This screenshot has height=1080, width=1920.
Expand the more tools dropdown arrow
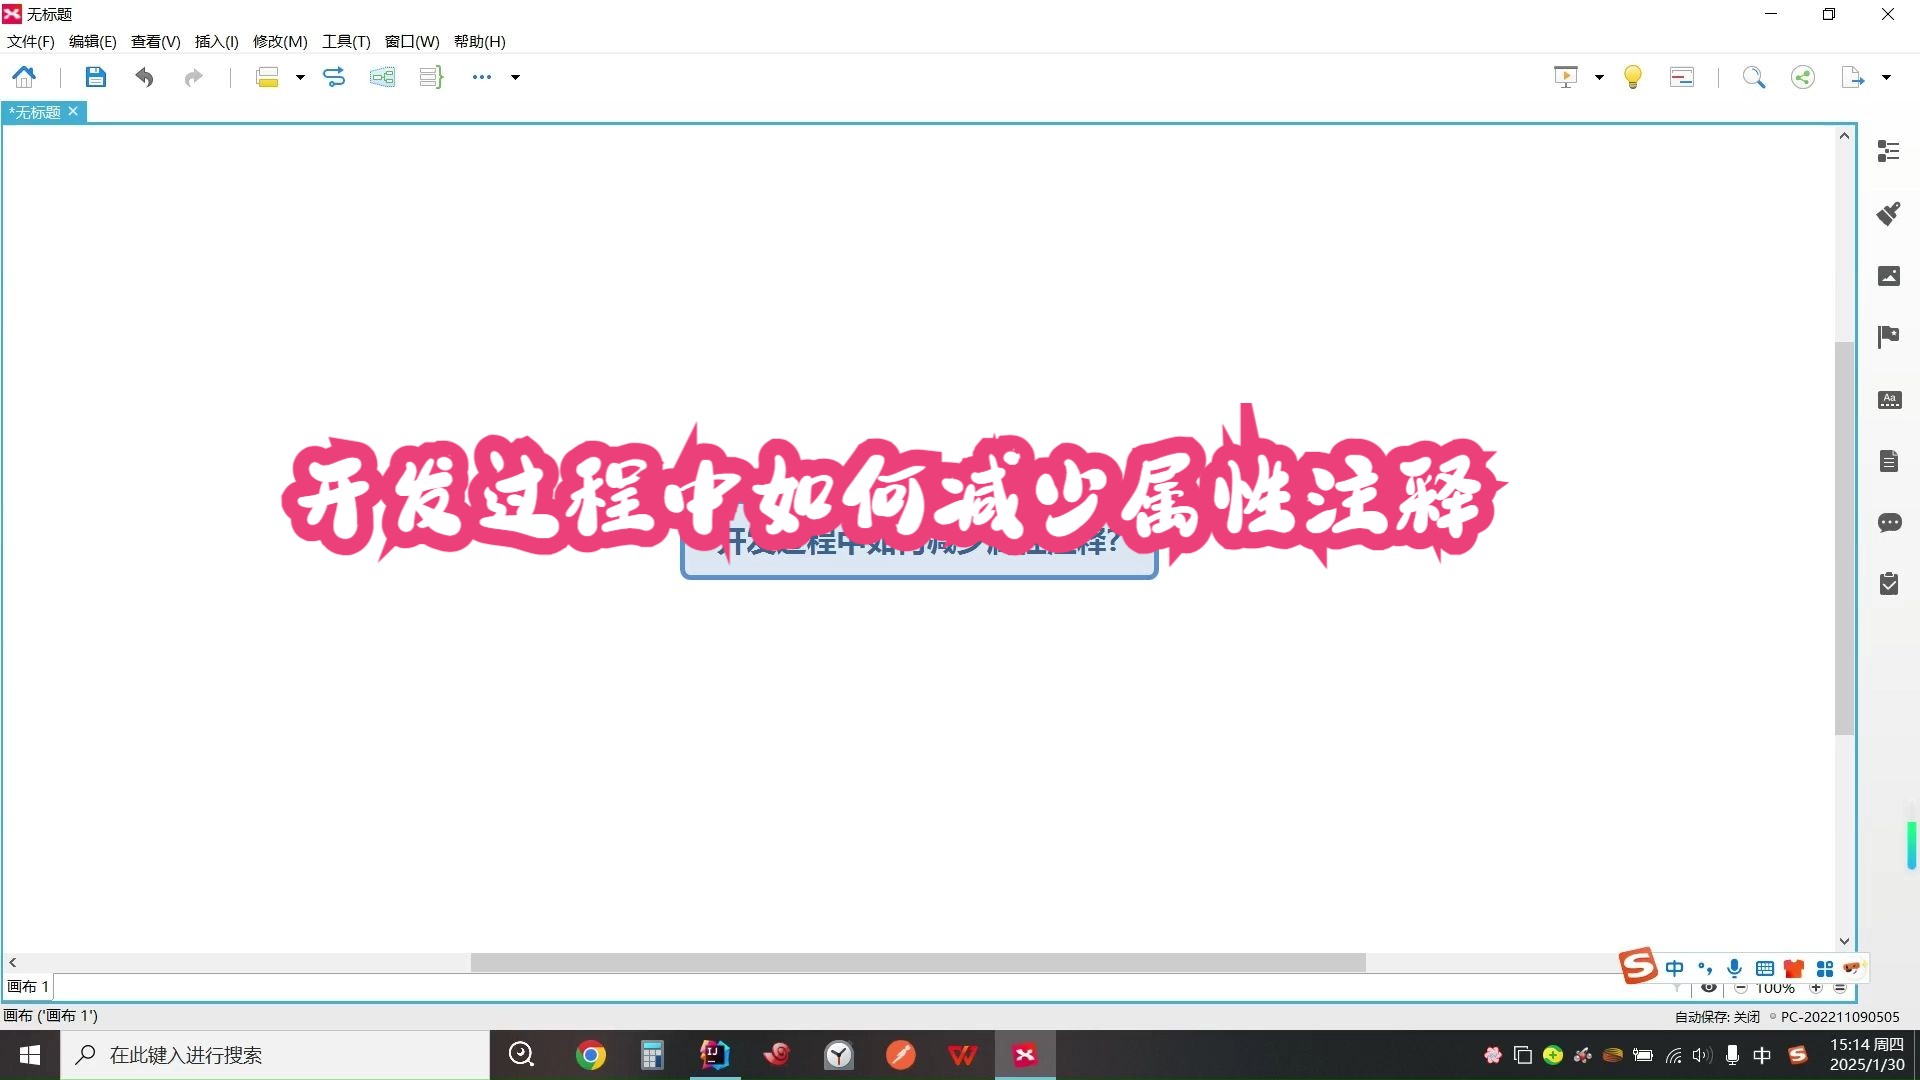tap(516, 77)
